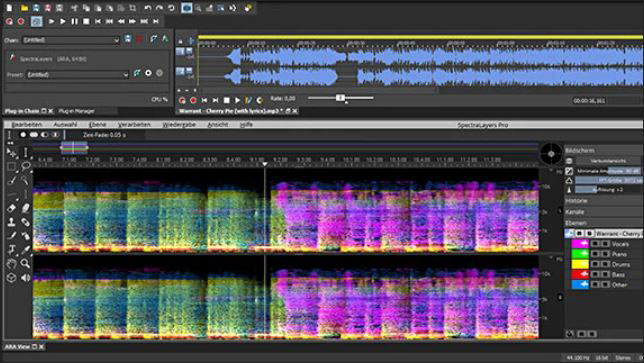This screenshot has width=644, height=363.
Task: Select the healing bandage tool
Action: pos(25,222)
